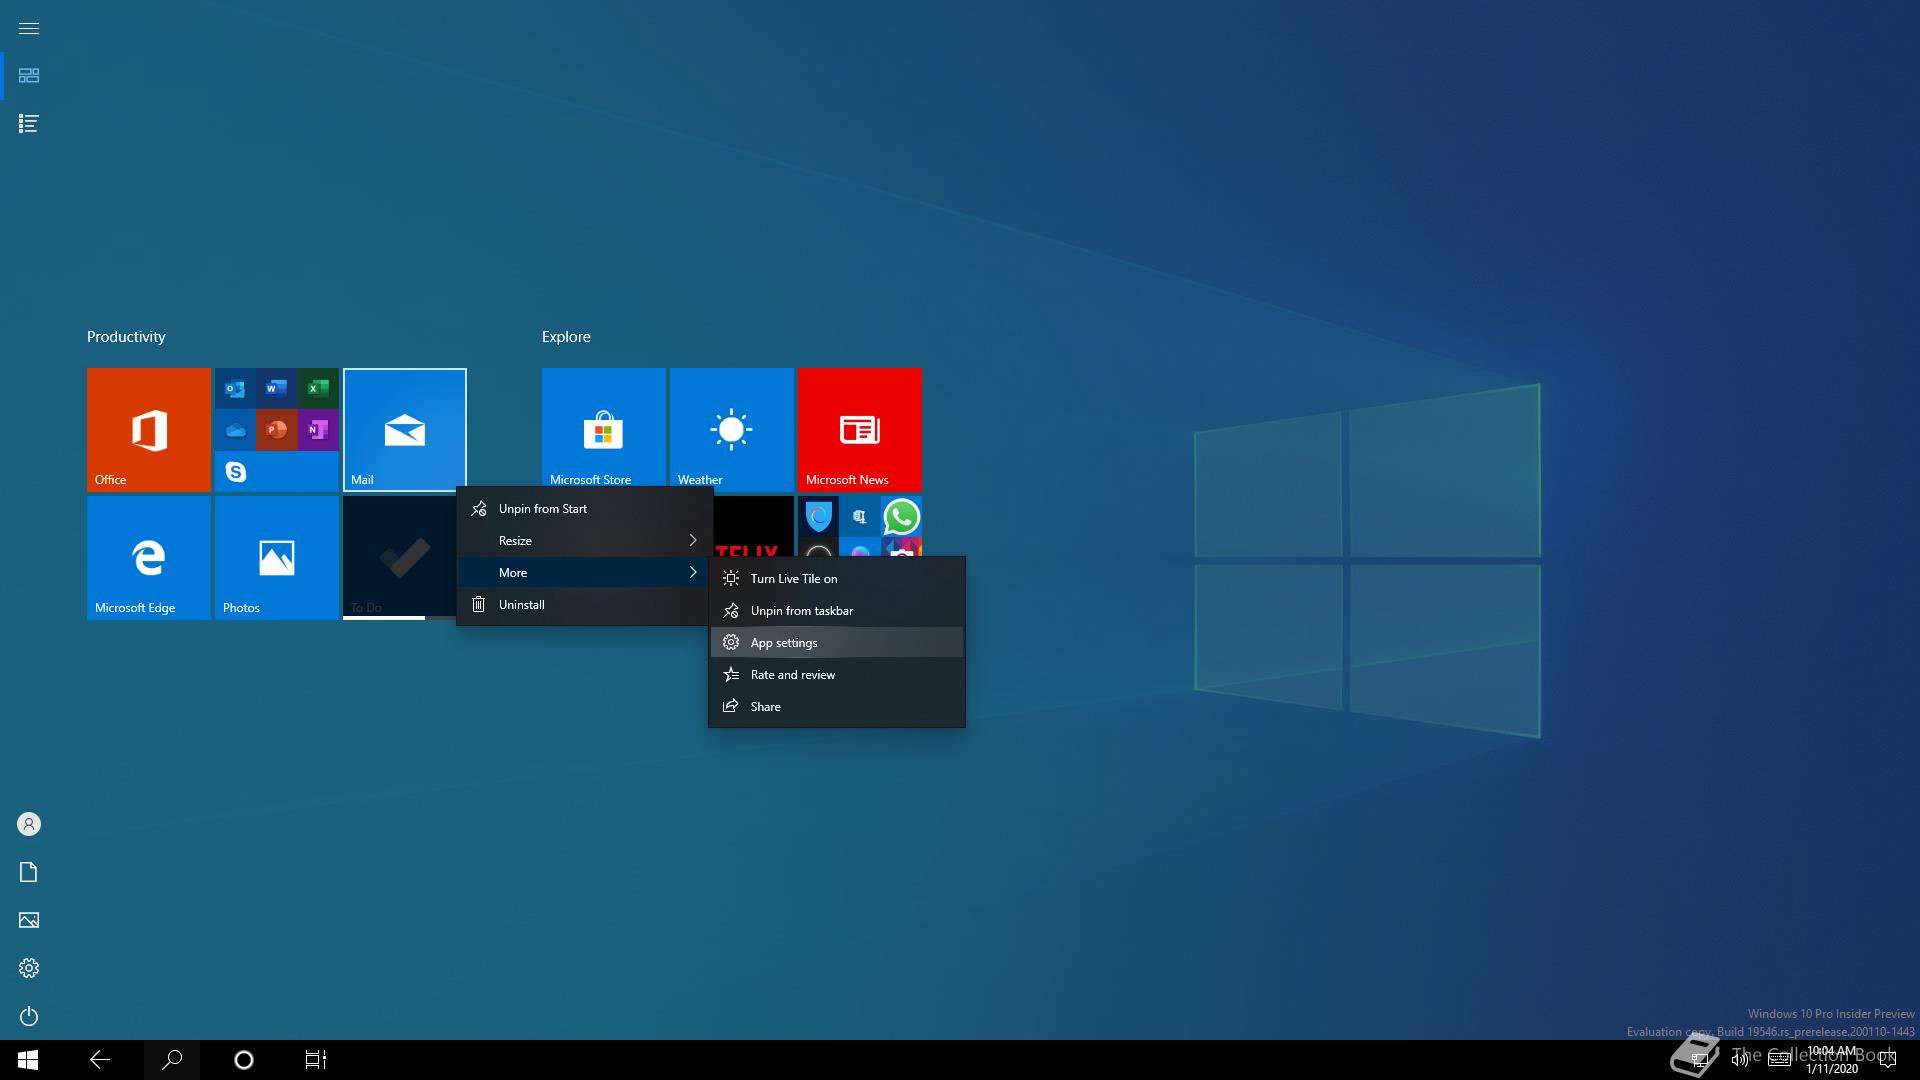Open the volume speaker icon

1740,1060
